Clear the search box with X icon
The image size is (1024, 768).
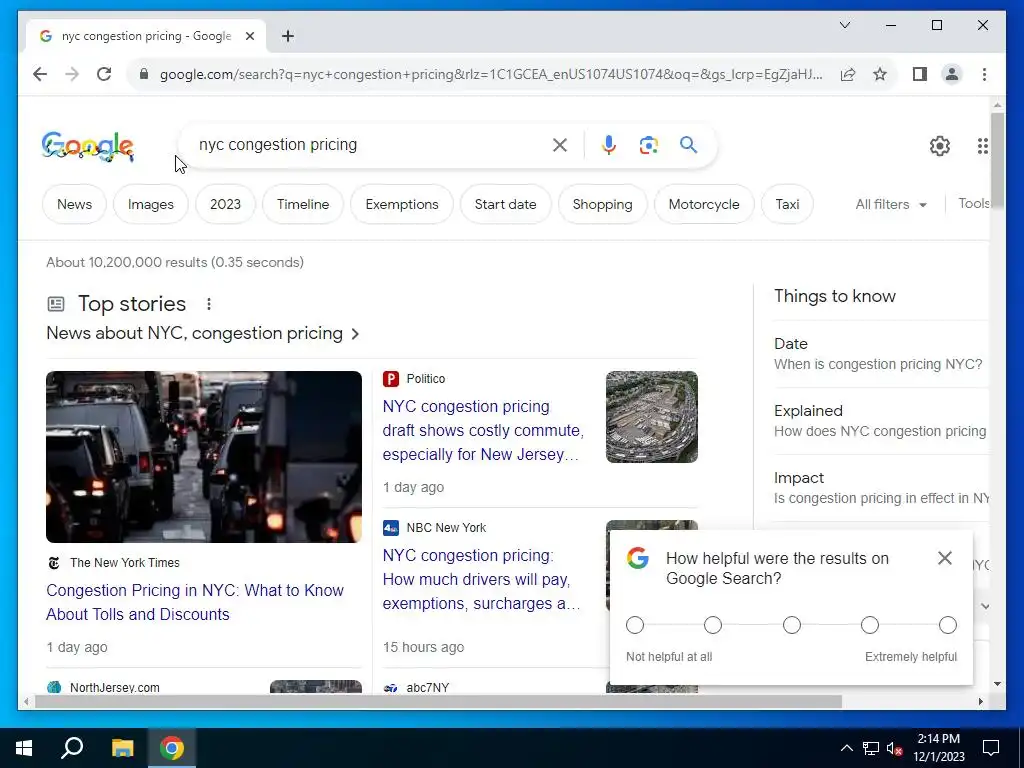point(560,145)
